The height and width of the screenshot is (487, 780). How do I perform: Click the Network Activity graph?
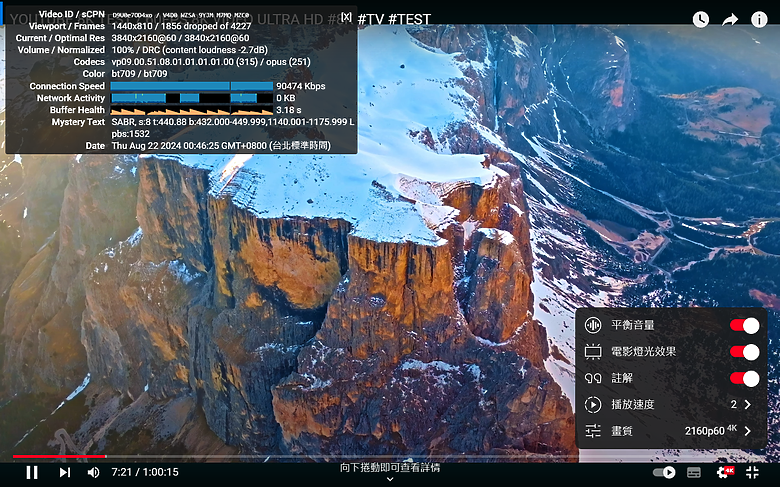pos(192,98)
